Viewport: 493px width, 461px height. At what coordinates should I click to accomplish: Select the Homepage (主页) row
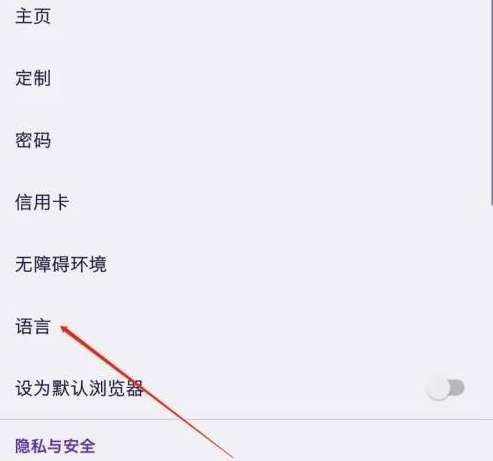[x=245, y=16]
